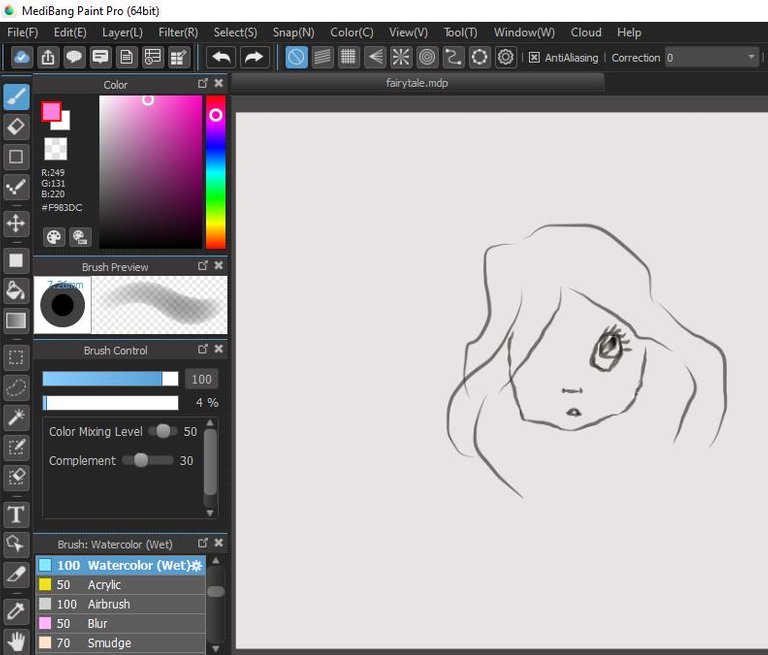Adjust the Complement slider
Screen dimensions: 768x655
tap(147, 461)
